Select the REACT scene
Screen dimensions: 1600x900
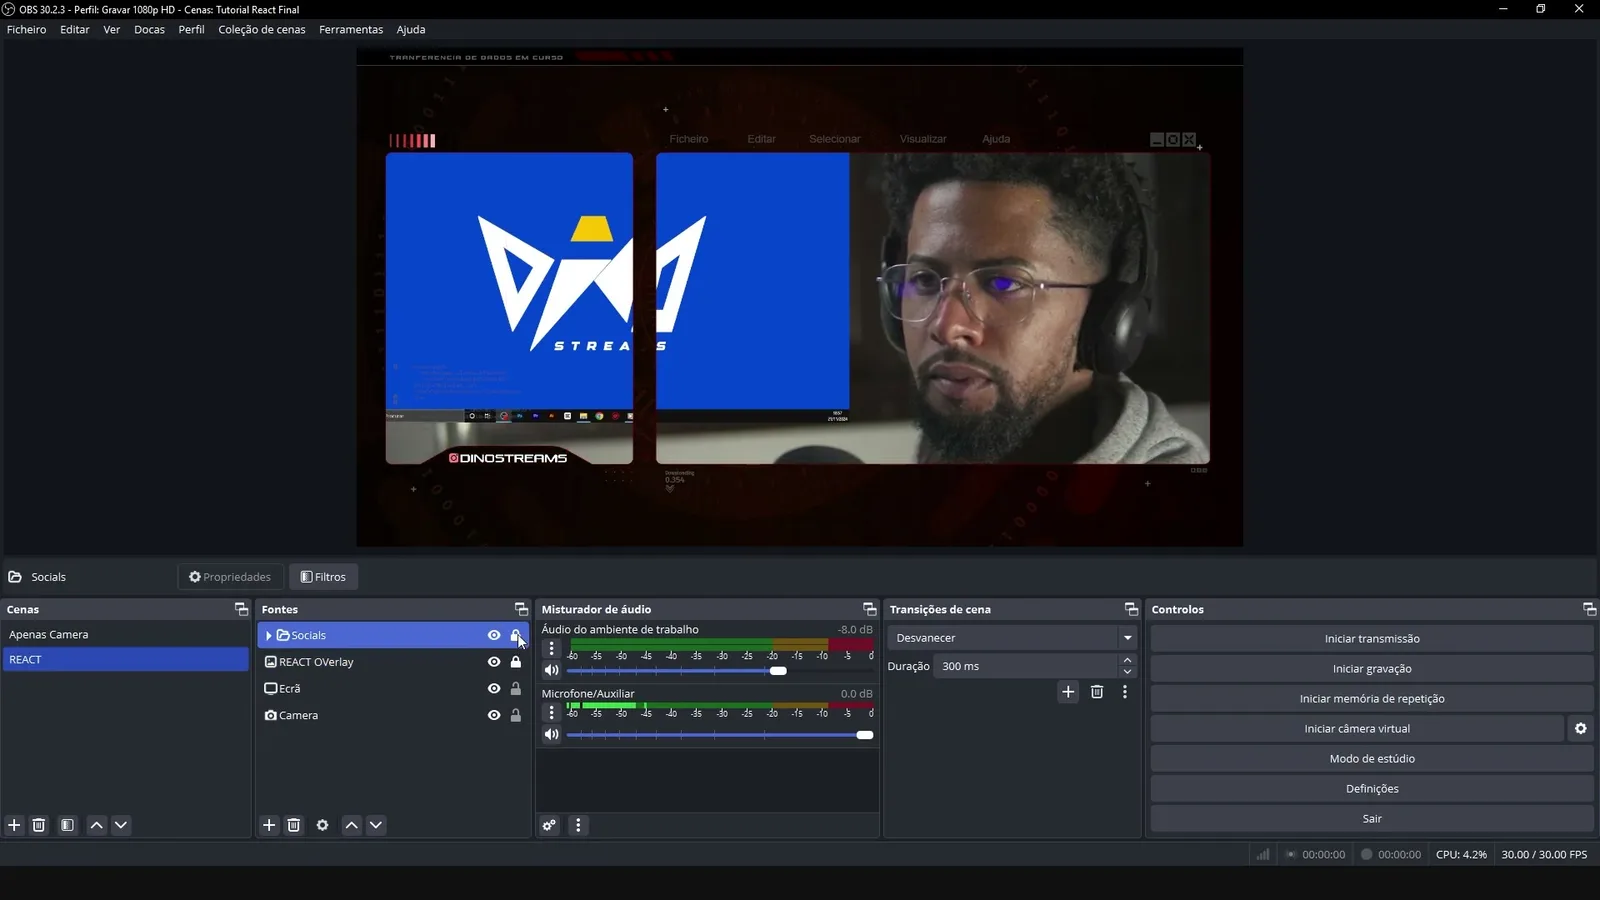(x=125, y=660)
